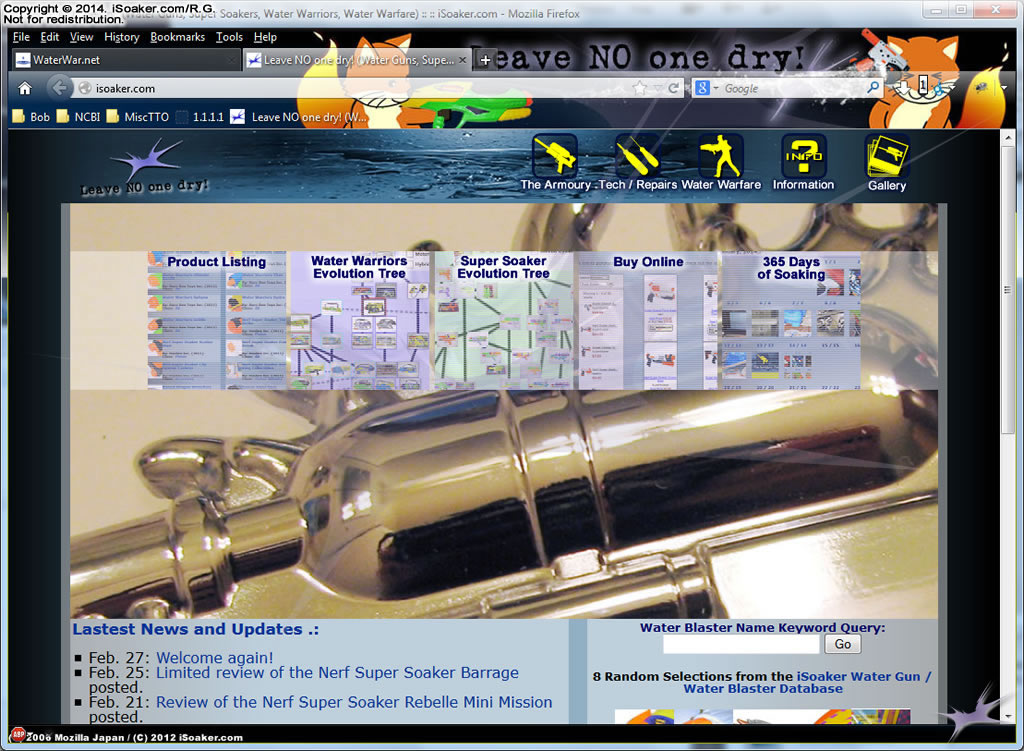Focus the Water Blaster Name Keyword Query field
Viewport: 1024px width, 751px height.
741,645
